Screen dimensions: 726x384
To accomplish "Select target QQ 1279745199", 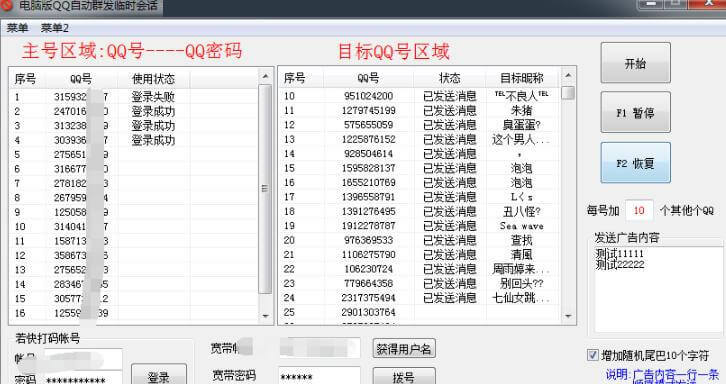I will point(369,110).
